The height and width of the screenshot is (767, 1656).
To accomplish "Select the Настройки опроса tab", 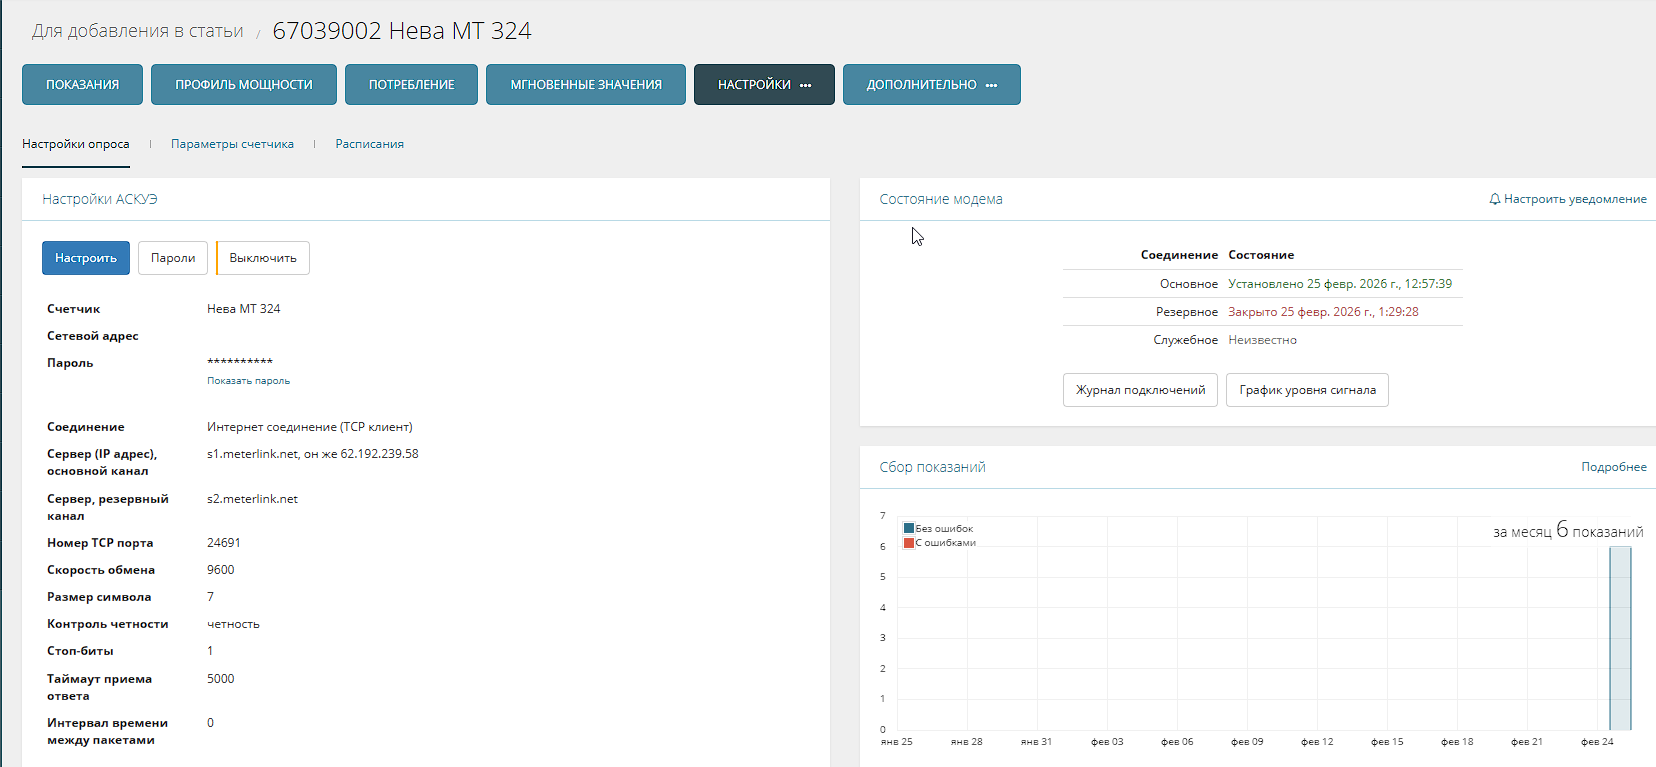I will tap(76, 144).
